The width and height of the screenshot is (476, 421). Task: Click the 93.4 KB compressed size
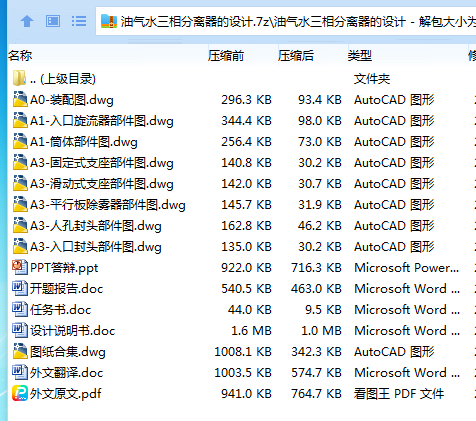(x=320, y=100)
